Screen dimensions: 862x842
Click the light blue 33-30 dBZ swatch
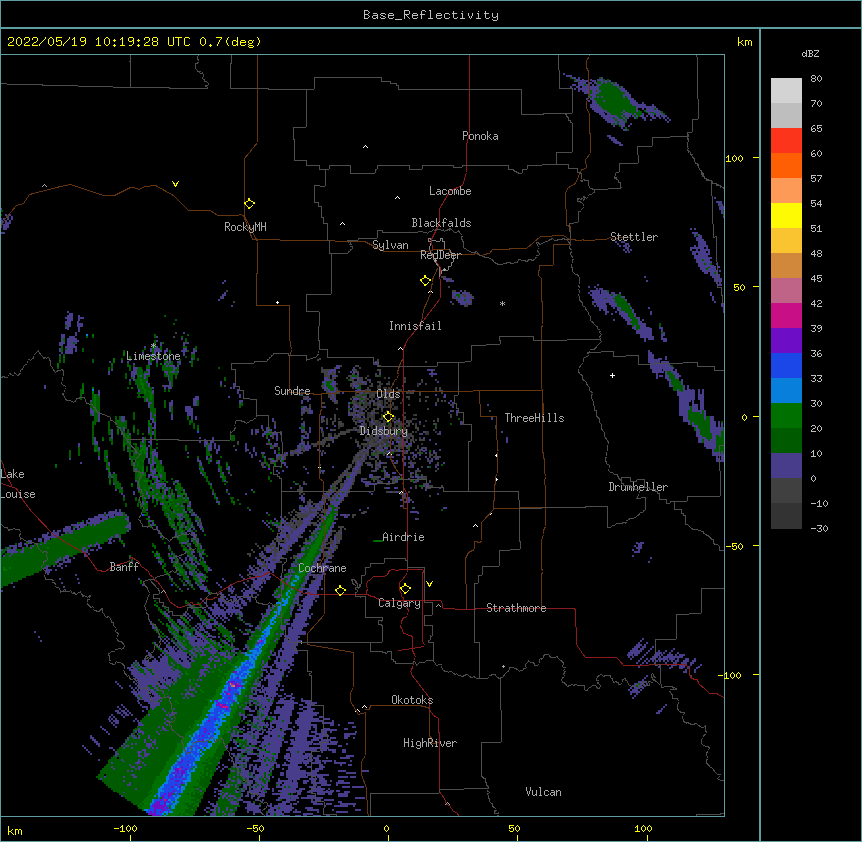tap(786, 391)
